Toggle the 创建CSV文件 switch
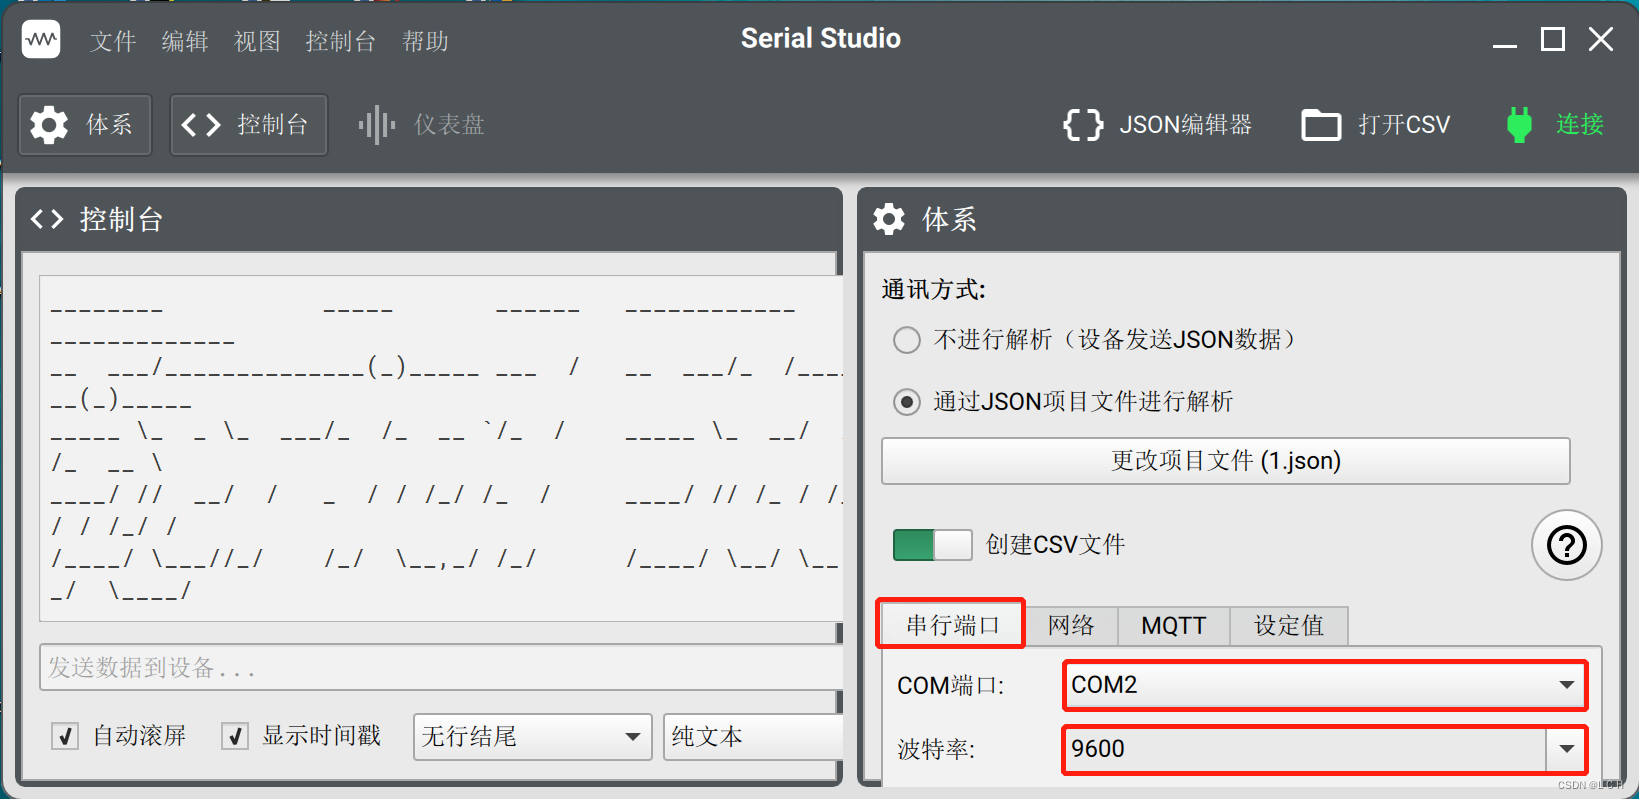This screenshot has width=1639, height=799. pos(932,545)
